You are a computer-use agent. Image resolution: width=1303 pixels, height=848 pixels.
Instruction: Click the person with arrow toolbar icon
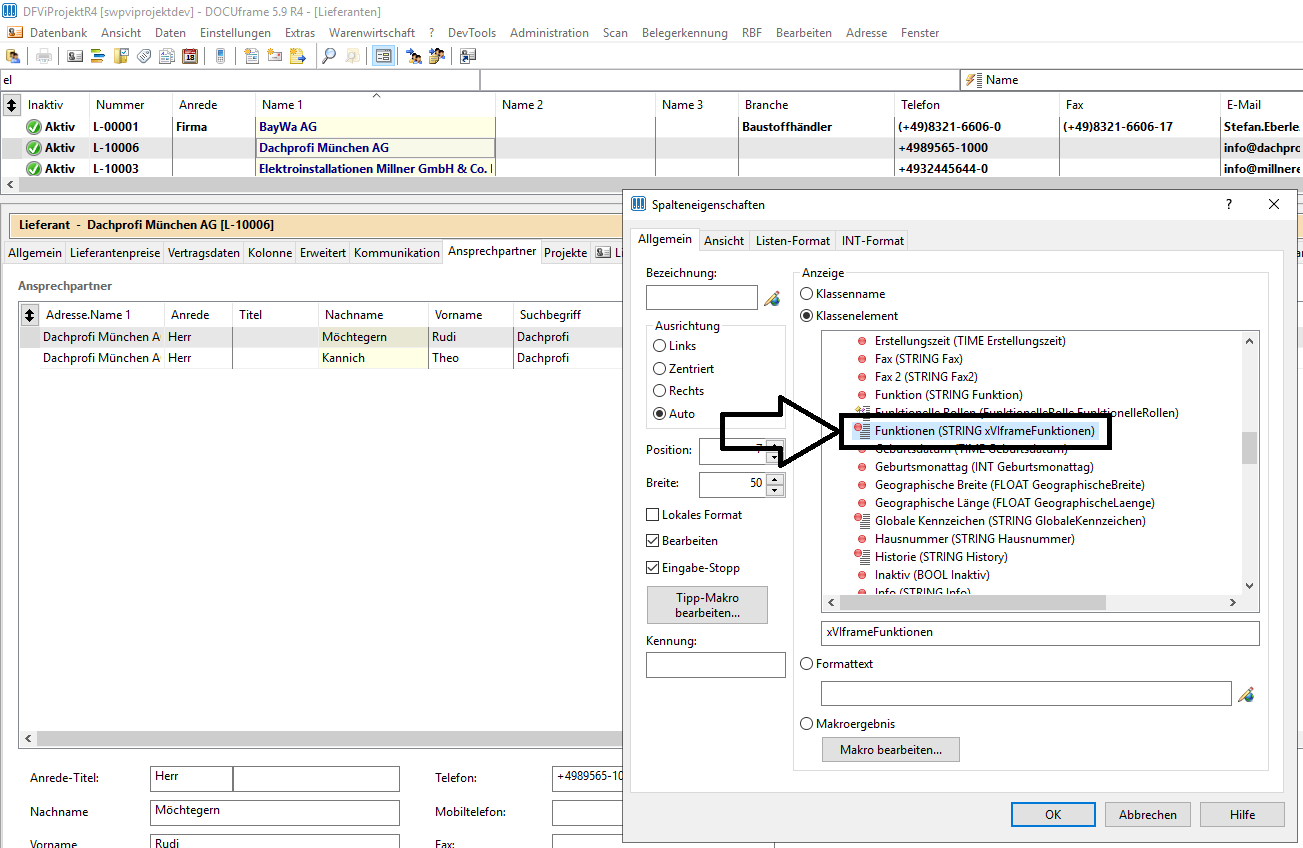point(414,56)
